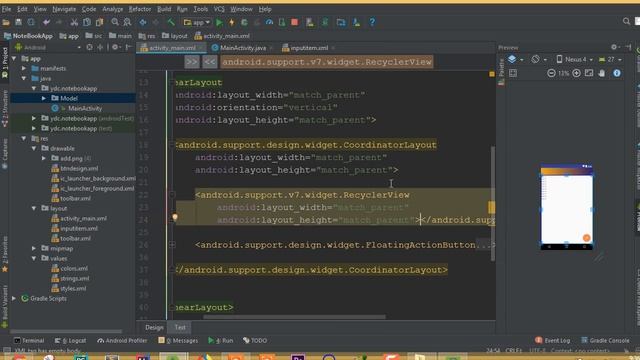Viewport: 640px width, 360px height.
Task: Click the Copy toolbar icon
Action: (x=87, y=22)
